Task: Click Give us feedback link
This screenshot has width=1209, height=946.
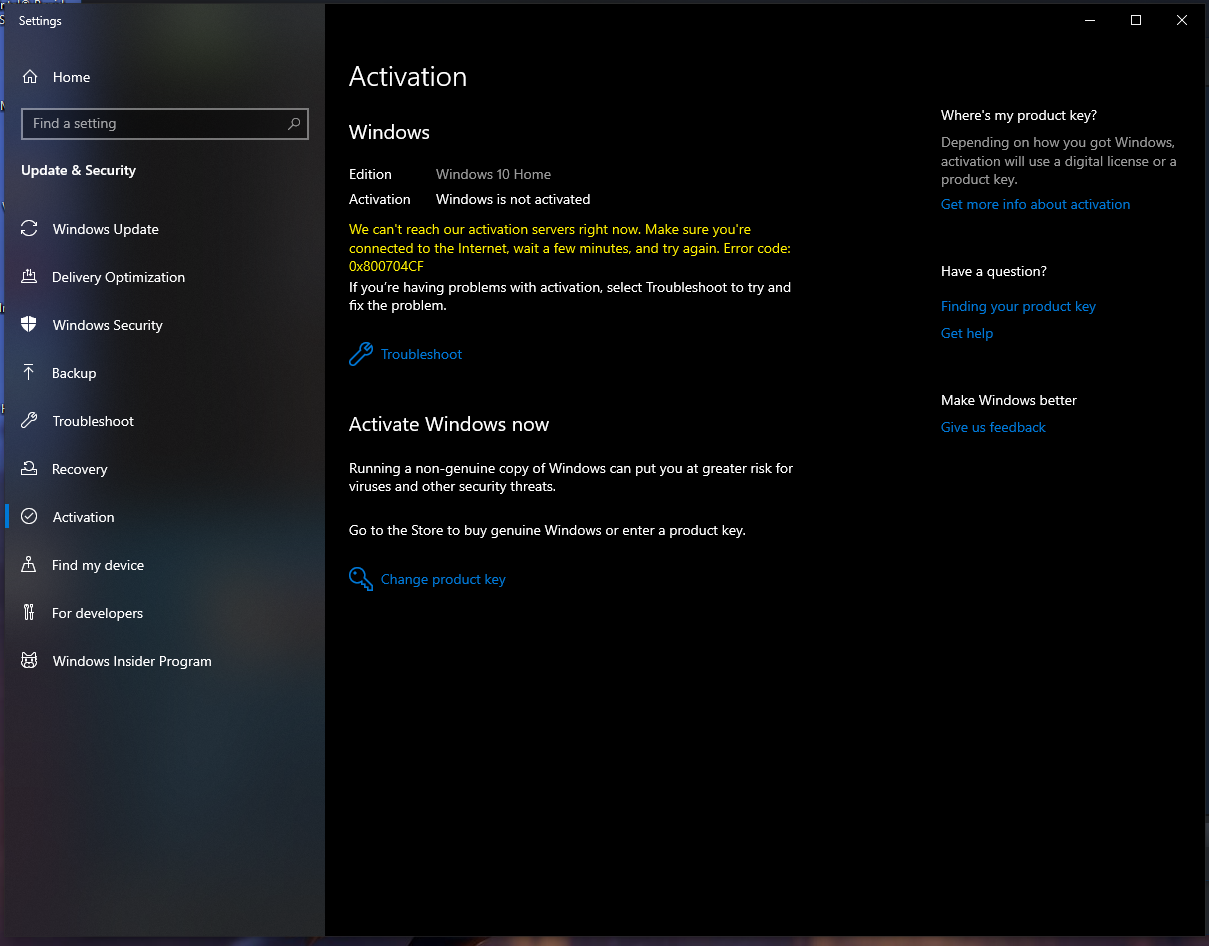Action: point(993,427)
